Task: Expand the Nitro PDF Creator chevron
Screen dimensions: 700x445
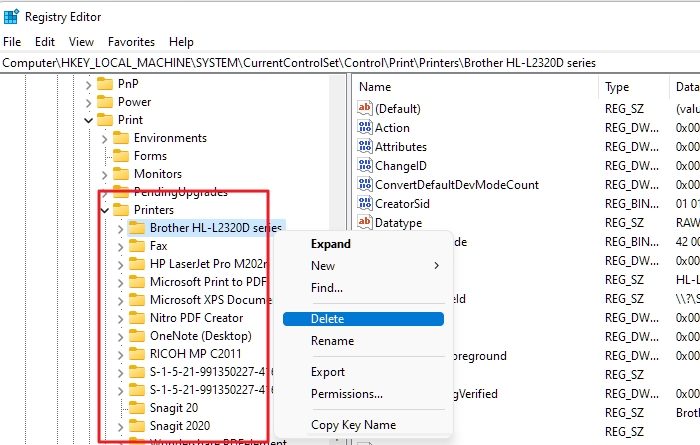Action: pyautogui.click(x=121, y=319)
